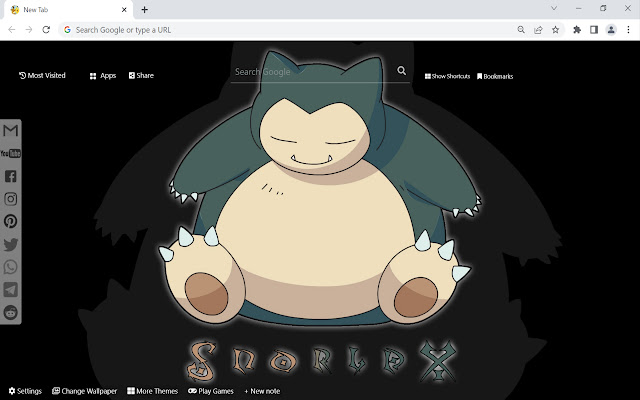The image size is (640, 400).
Task: Minimize the browser window
Action: (579, 8)
